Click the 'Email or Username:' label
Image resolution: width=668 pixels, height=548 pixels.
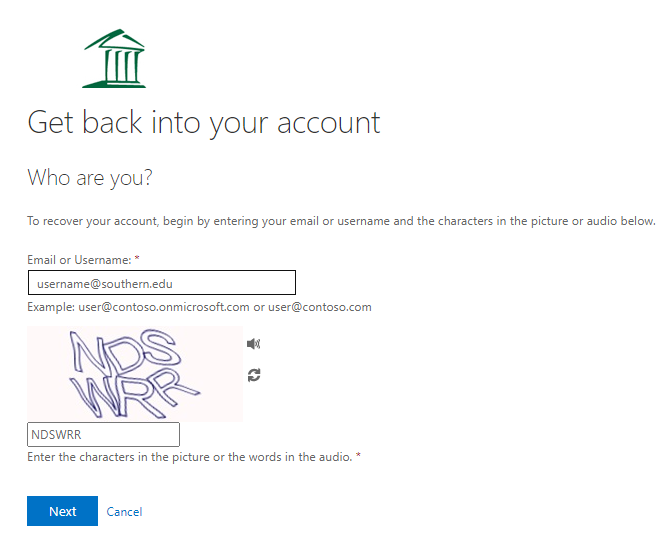79,260
